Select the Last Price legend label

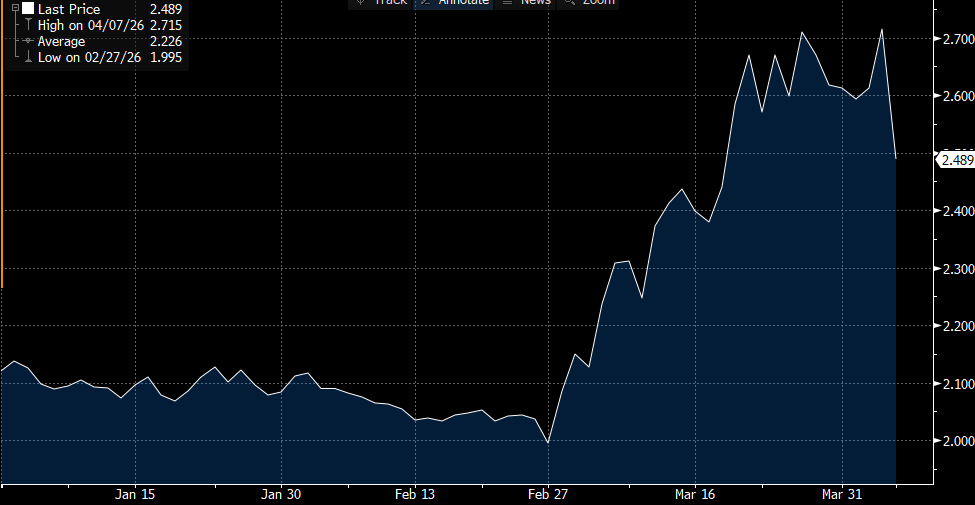69,9
